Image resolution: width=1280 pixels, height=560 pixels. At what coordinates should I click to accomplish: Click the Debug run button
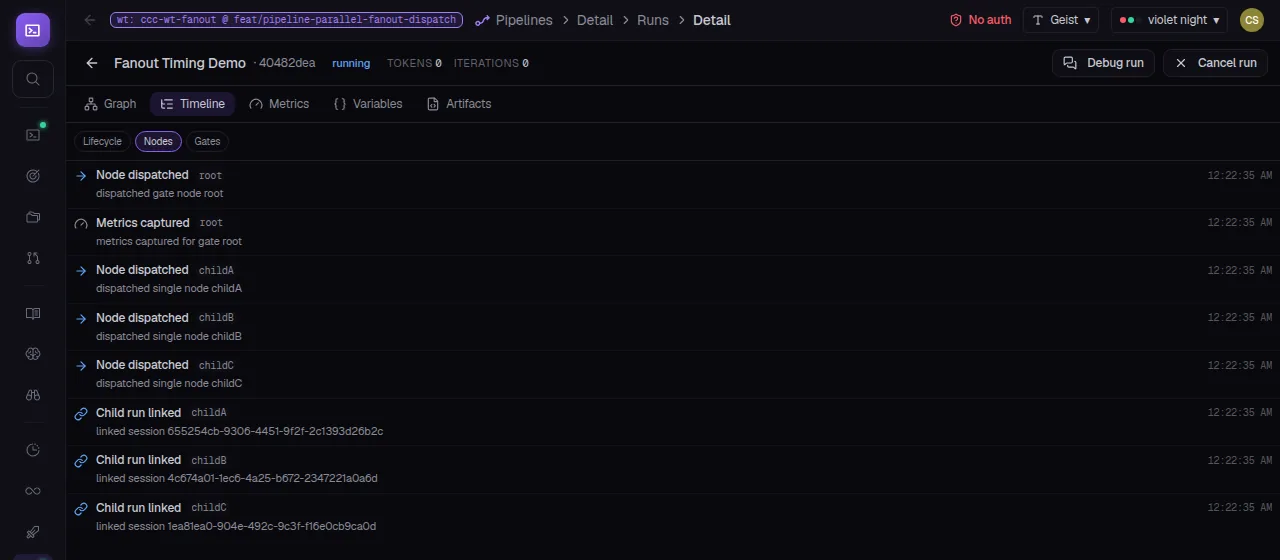click(1103, 63)
